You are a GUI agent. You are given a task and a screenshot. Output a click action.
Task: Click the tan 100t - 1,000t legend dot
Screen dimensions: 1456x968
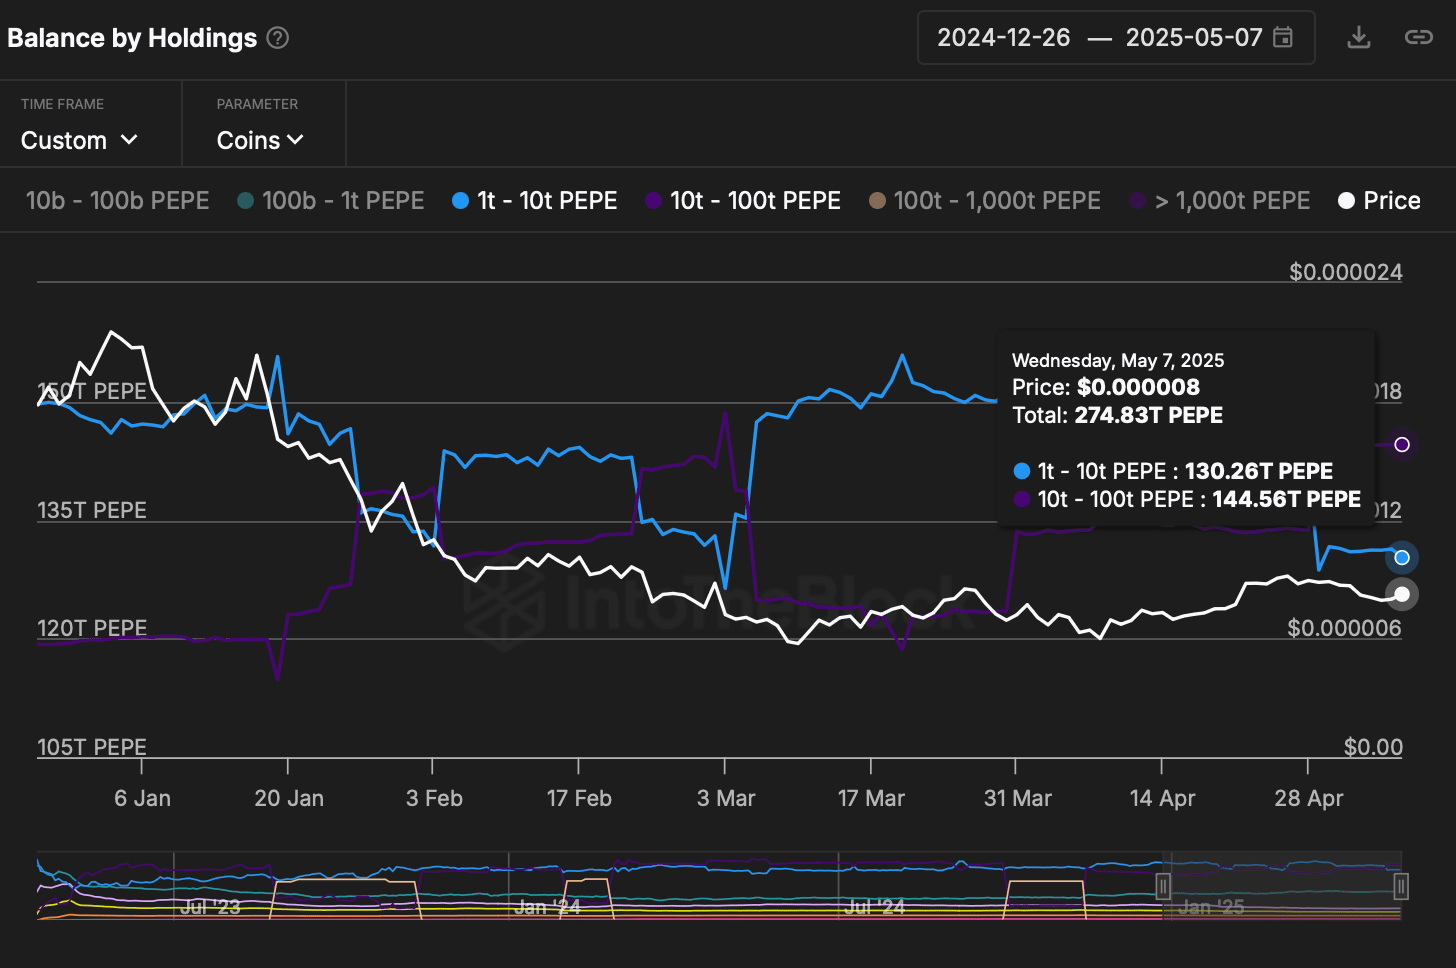point(877,201)
